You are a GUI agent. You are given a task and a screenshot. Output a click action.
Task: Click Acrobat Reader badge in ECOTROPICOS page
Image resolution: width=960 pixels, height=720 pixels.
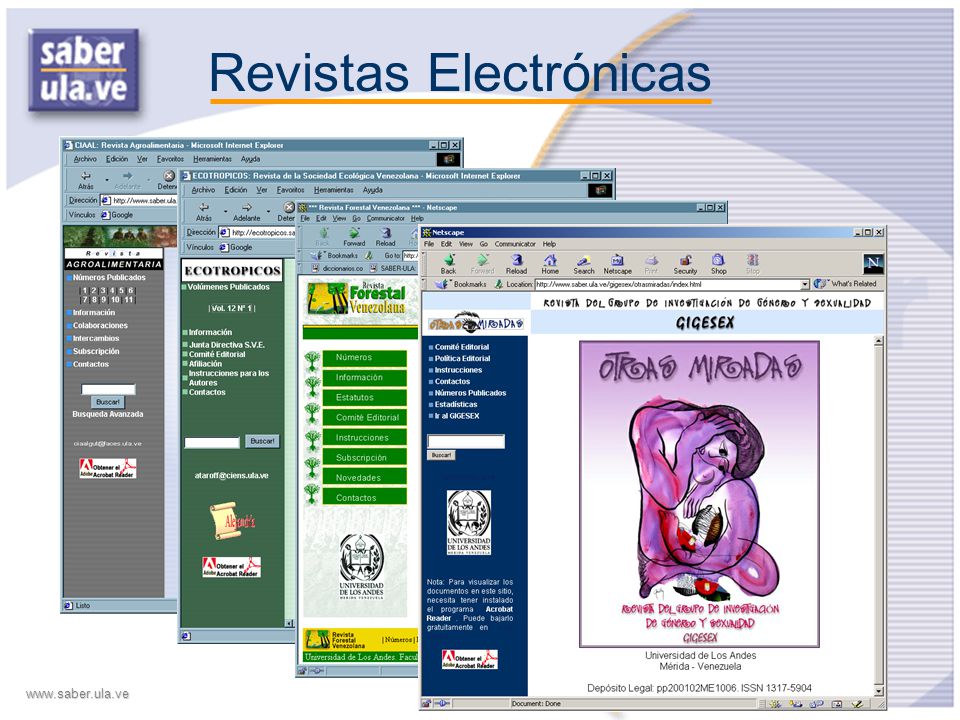(x=231, y=567)
